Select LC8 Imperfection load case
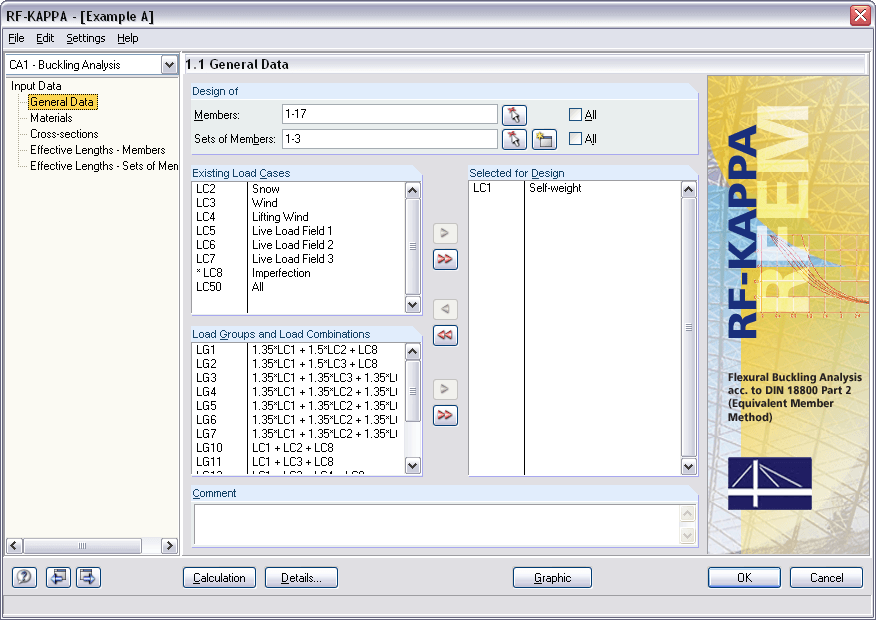The height and width of the screenshot is (620, 876). click(x=298, y=273)
